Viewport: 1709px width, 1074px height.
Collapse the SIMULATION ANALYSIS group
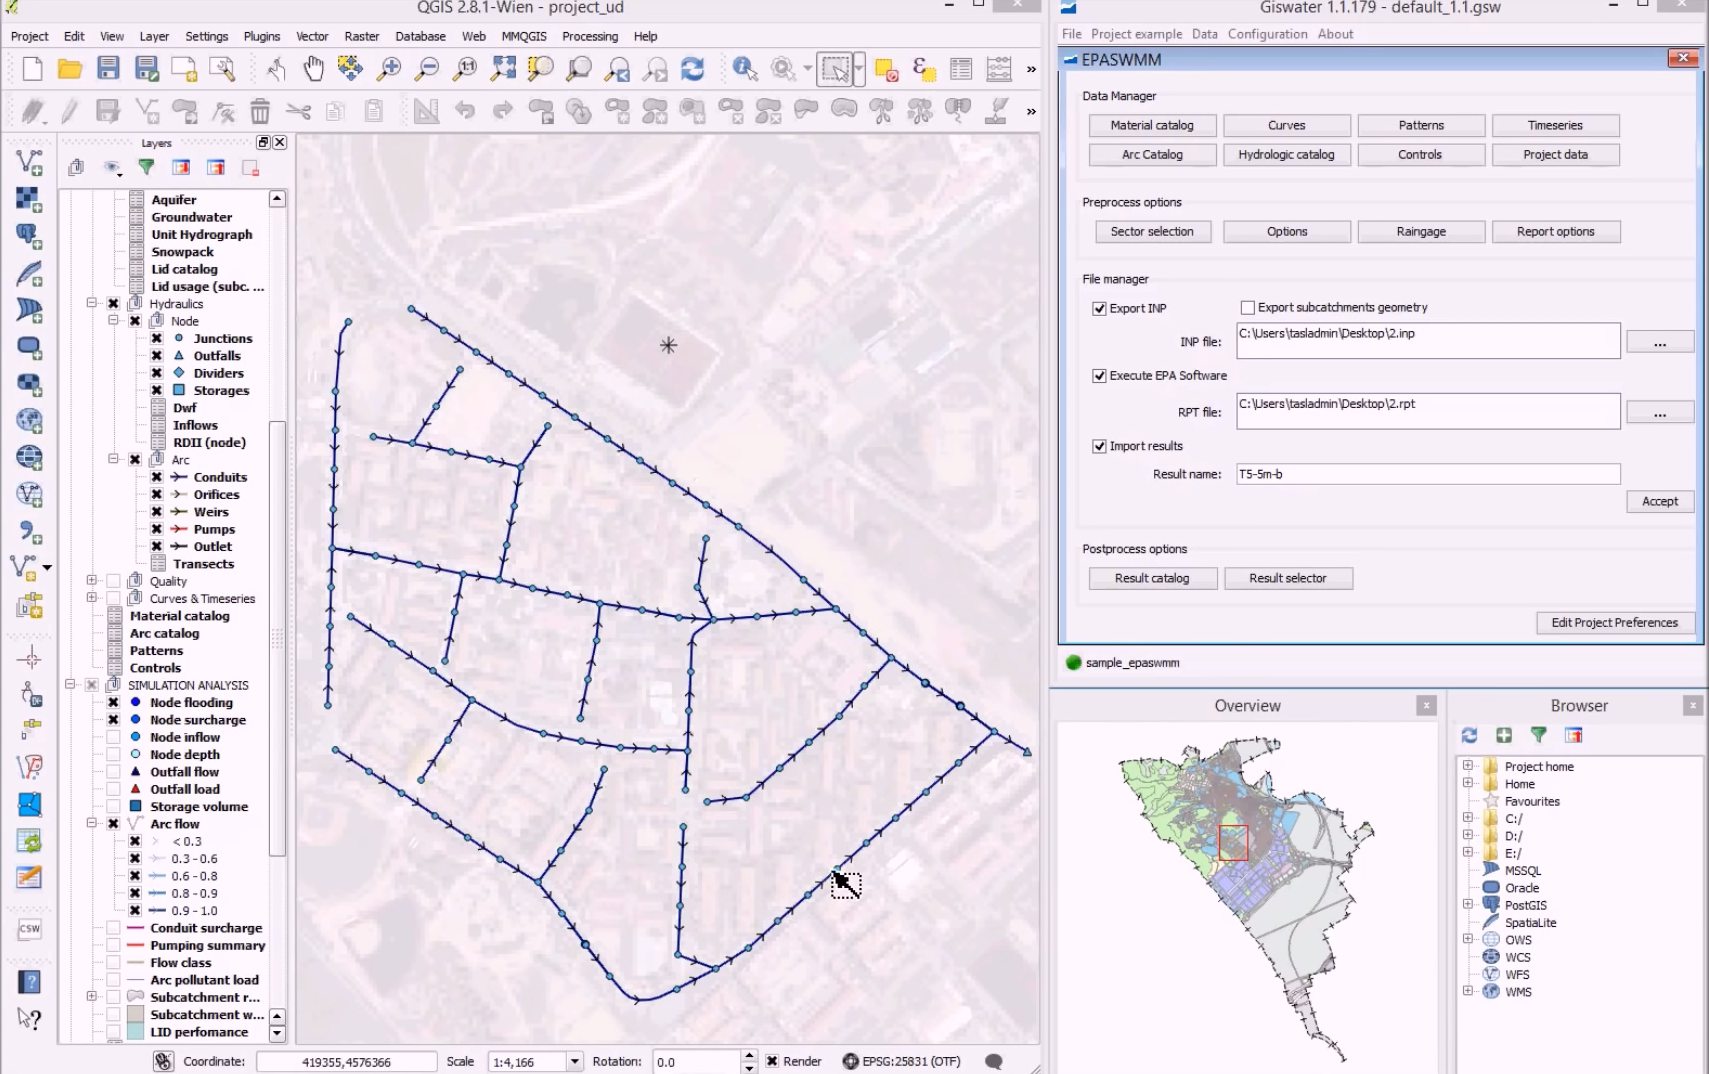70,684
